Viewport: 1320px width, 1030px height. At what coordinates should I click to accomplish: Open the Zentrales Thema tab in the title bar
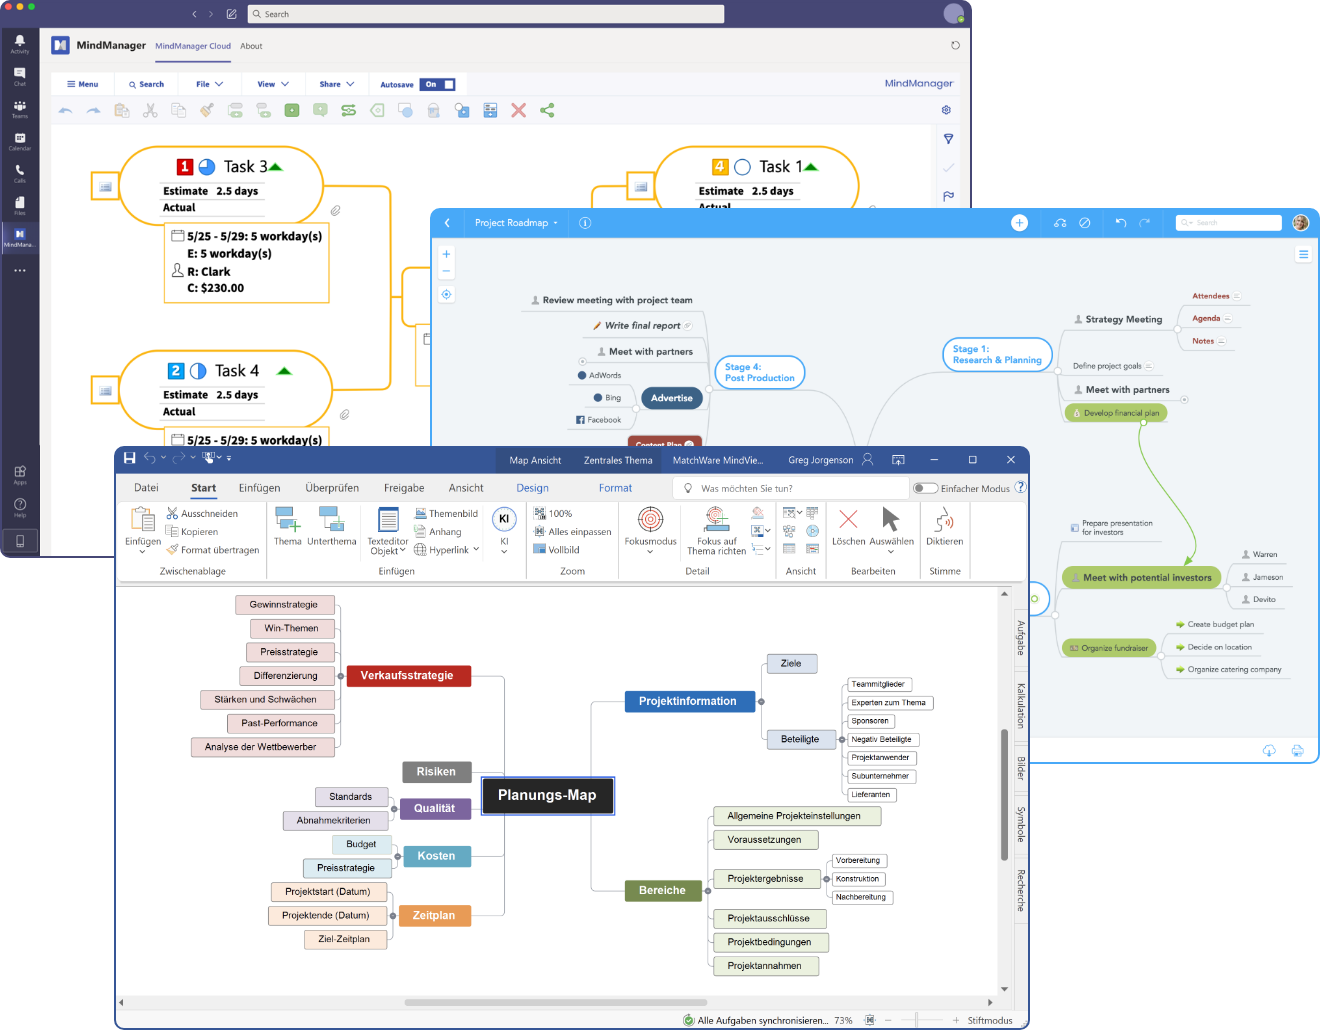click(618, 460)
